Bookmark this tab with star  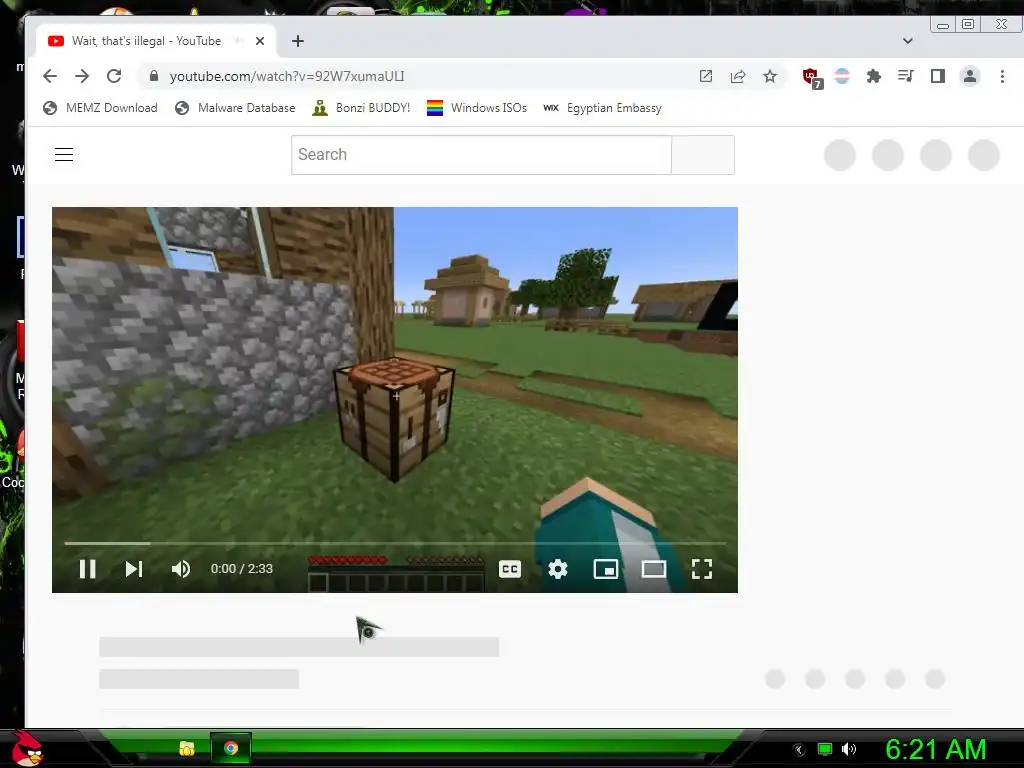(770, 76)
